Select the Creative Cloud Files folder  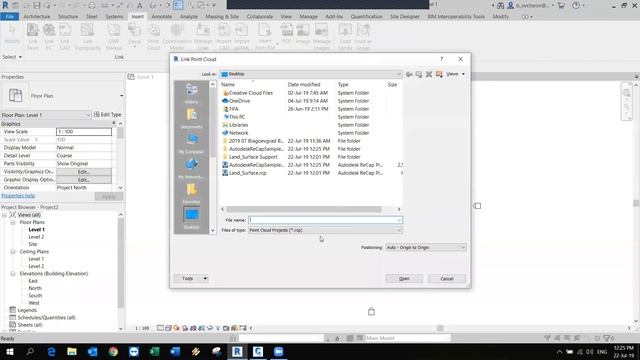pyautogui.click(x=251, y=93)
